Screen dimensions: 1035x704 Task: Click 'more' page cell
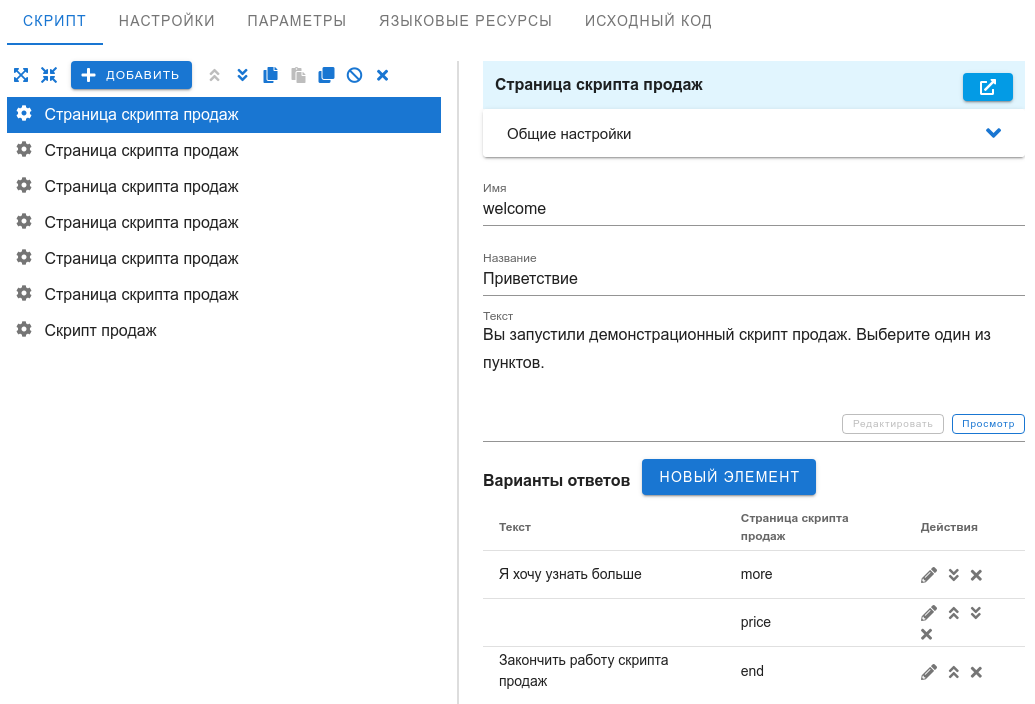coord(756,574)
